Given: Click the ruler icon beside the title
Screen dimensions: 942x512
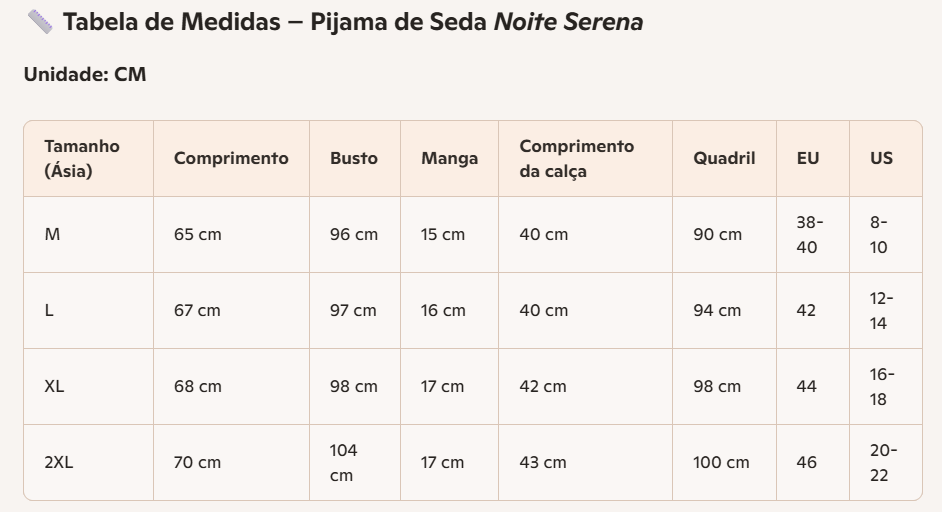Looking at the screenshot, I should pos(40,22).
